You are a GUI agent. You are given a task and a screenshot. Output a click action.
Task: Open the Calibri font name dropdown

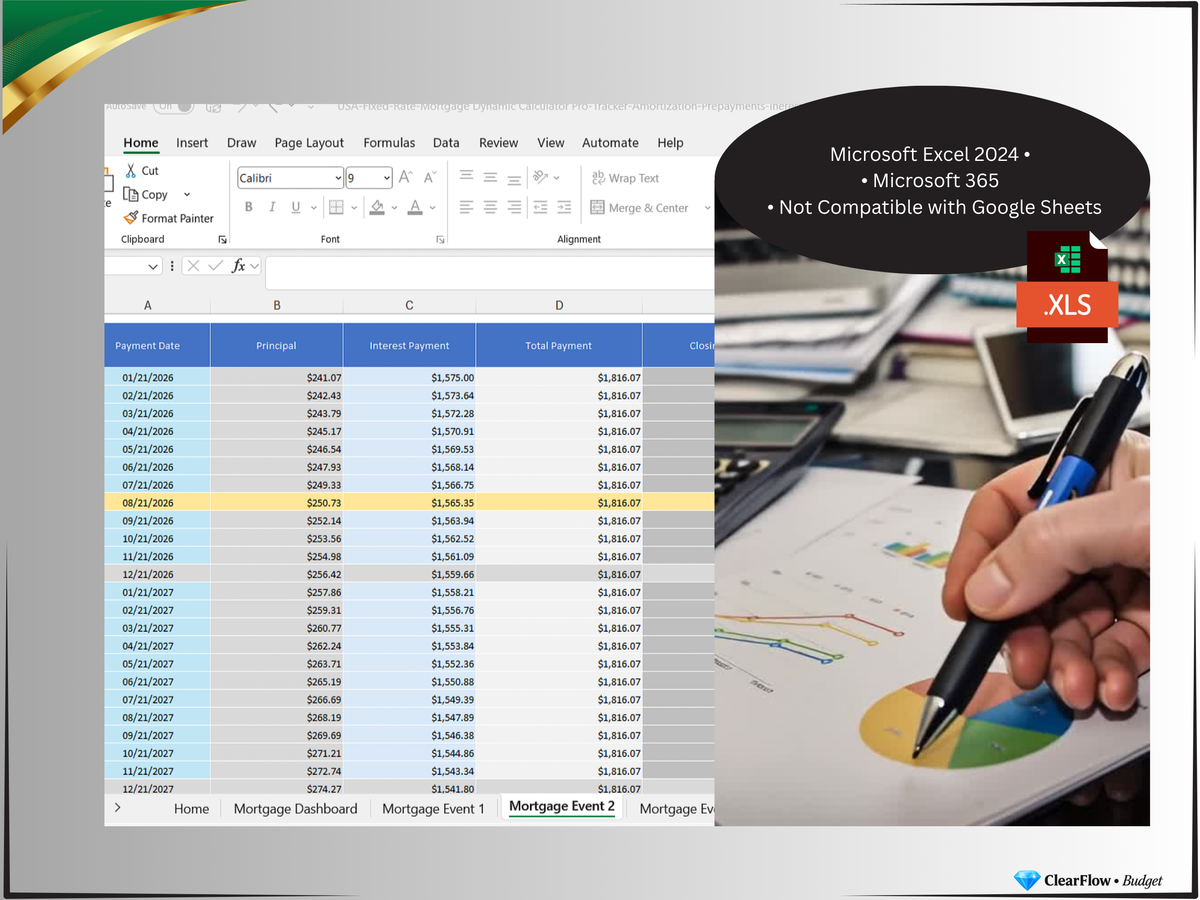pyautogui.click(x=338, y=178)
